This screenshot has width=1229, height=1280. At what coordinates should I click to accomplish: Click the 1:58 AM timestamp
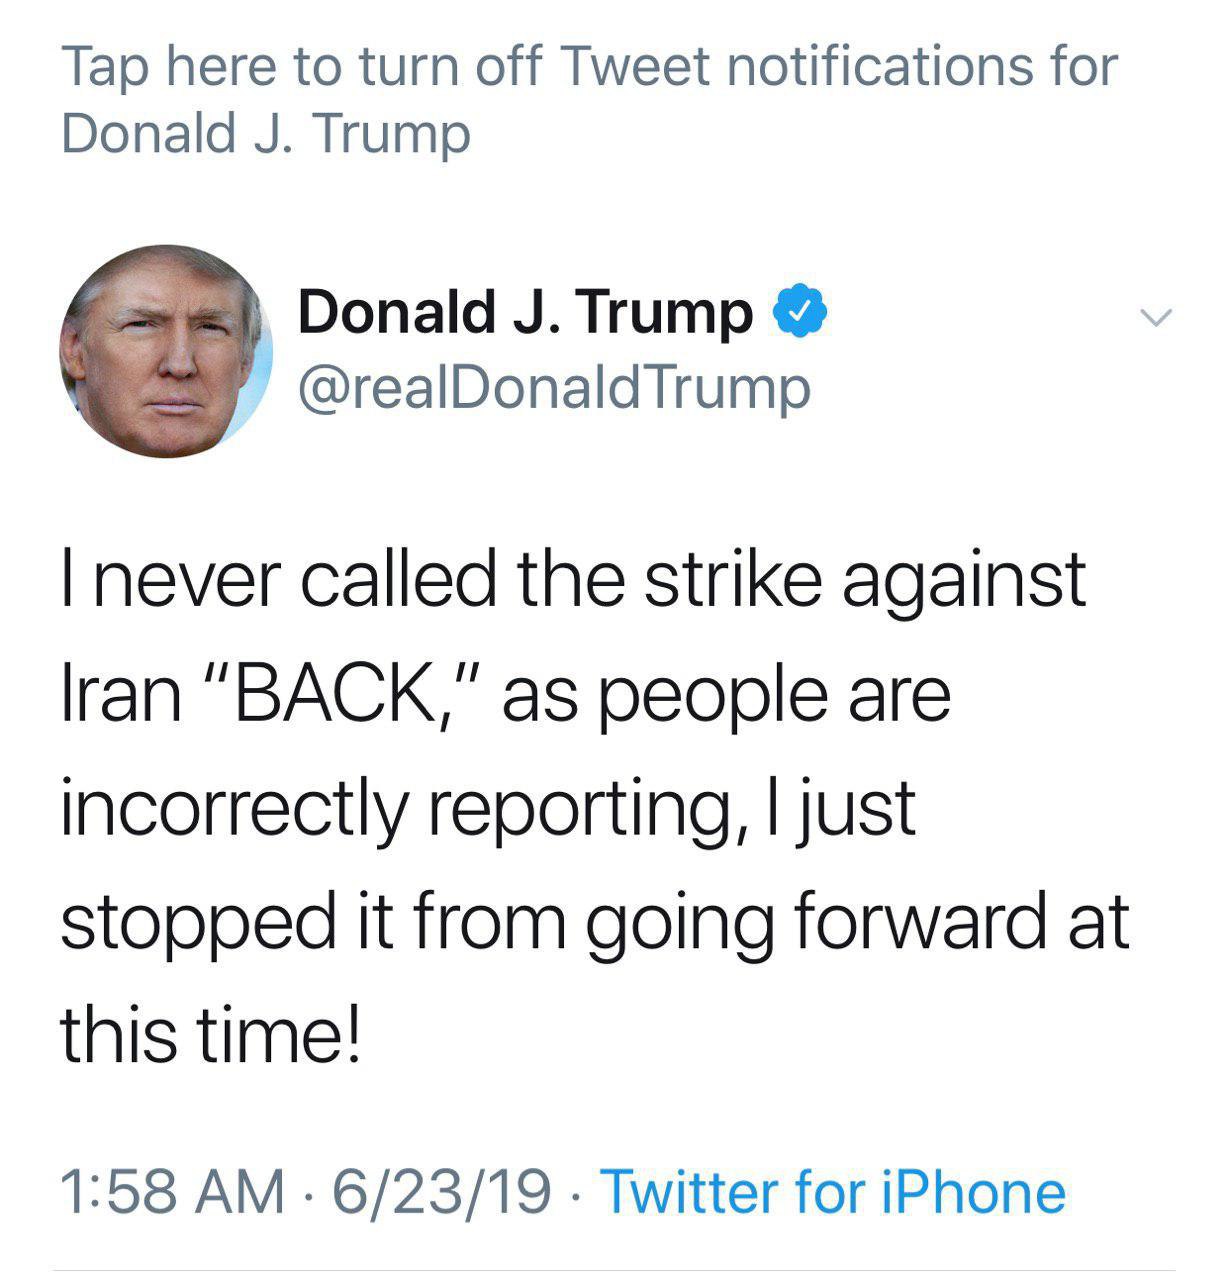pyautogui.click(x=173, y=1191)
